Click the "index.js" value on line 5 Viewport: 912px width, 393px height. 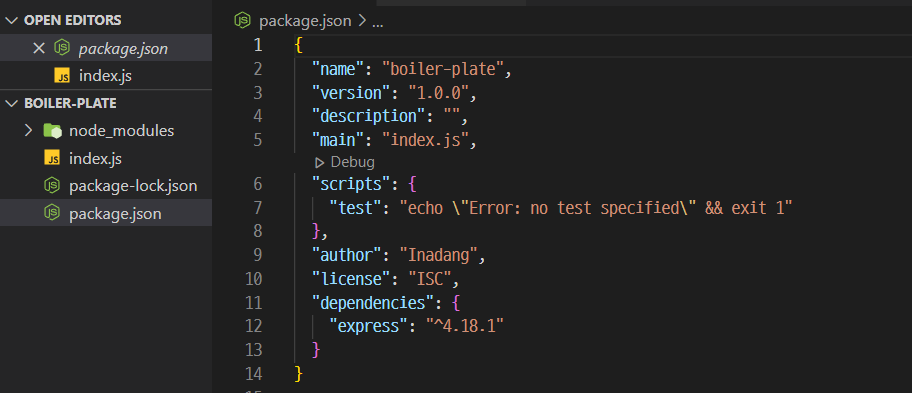425,140
